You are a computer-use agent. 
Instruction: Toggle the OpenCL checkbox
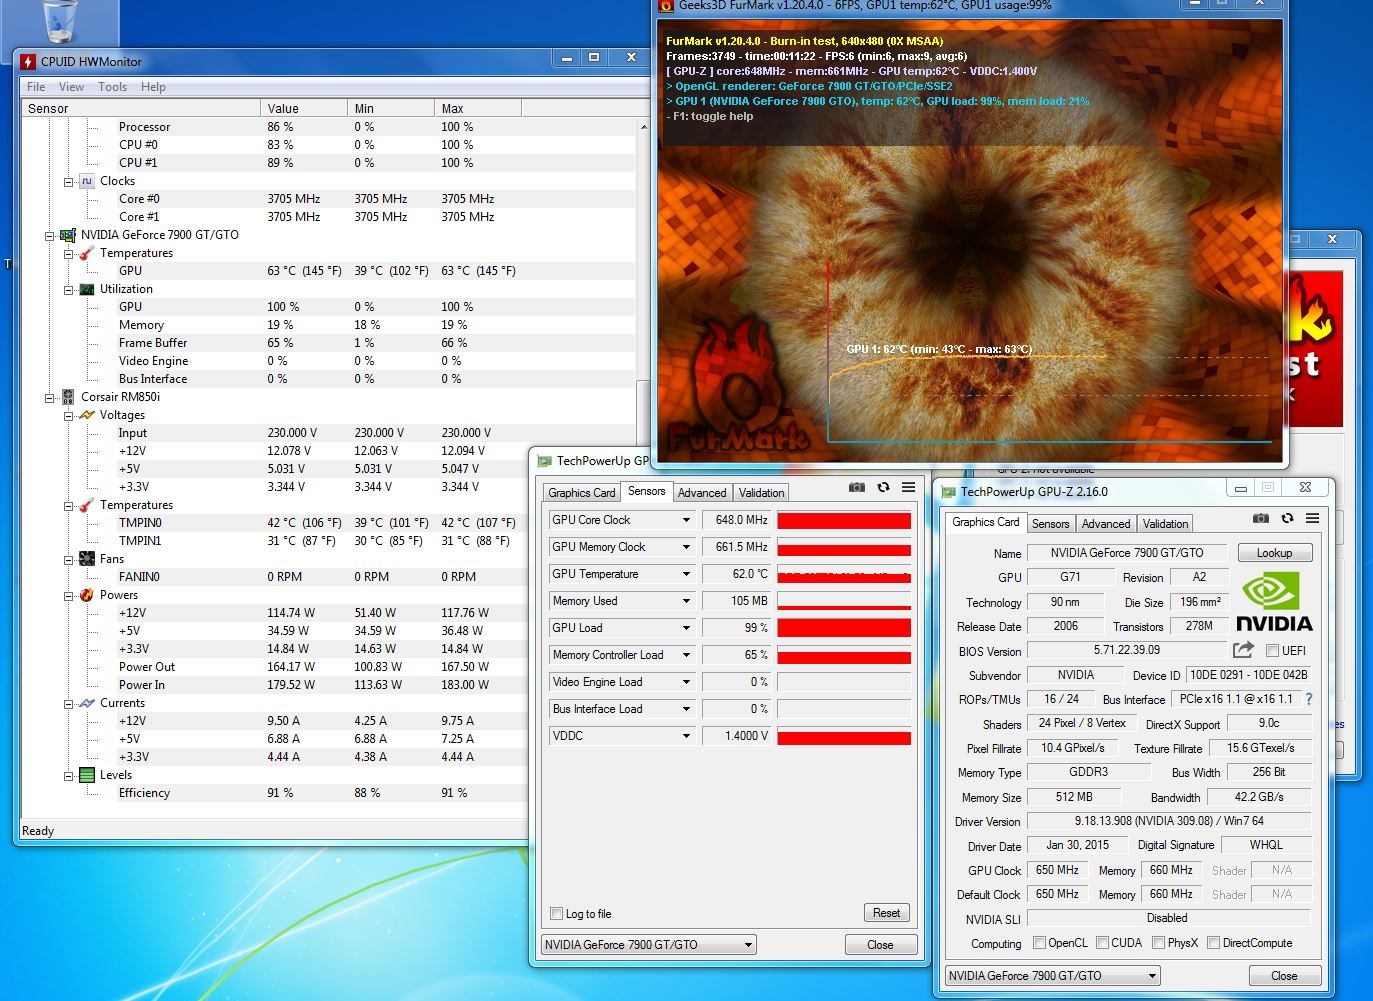tap(1039, 943)
